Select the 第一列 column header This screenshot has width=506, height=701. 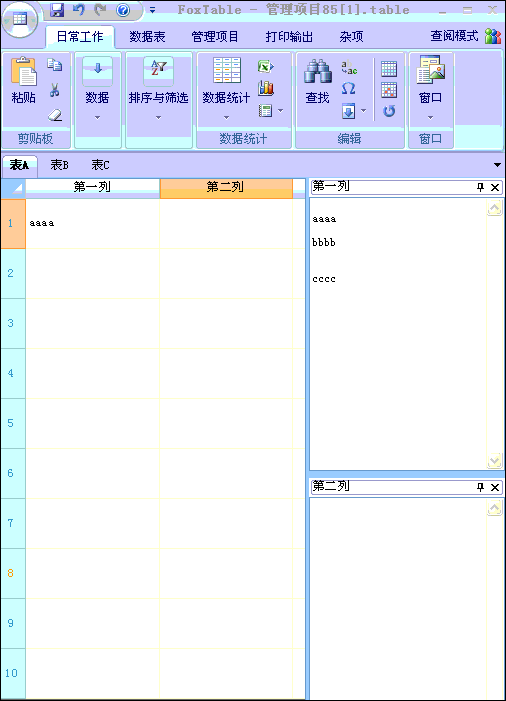(92, 187)
